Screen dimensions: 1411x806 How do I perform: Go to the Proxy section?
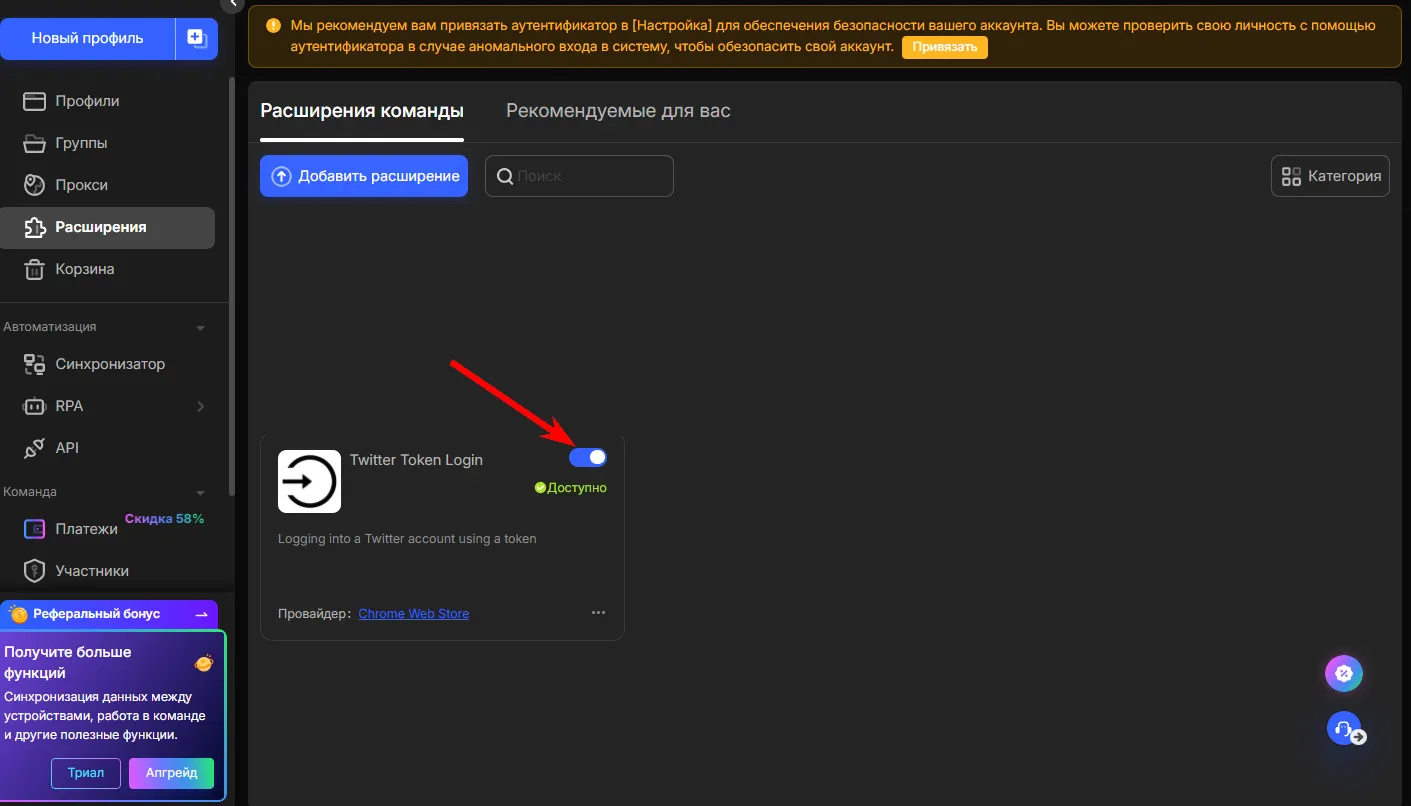[x=81, y=185]
